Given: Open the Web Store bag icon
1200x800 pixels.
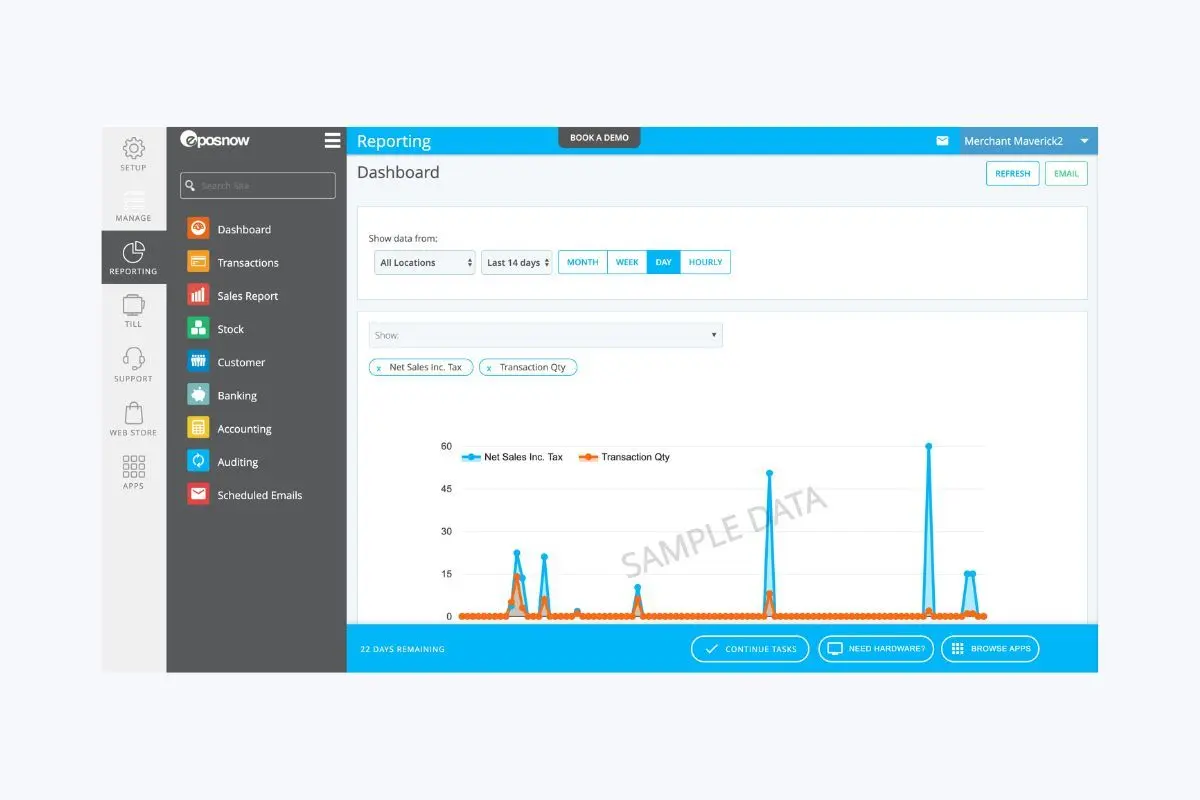Looking at the screenshot, I should point(133,413).
